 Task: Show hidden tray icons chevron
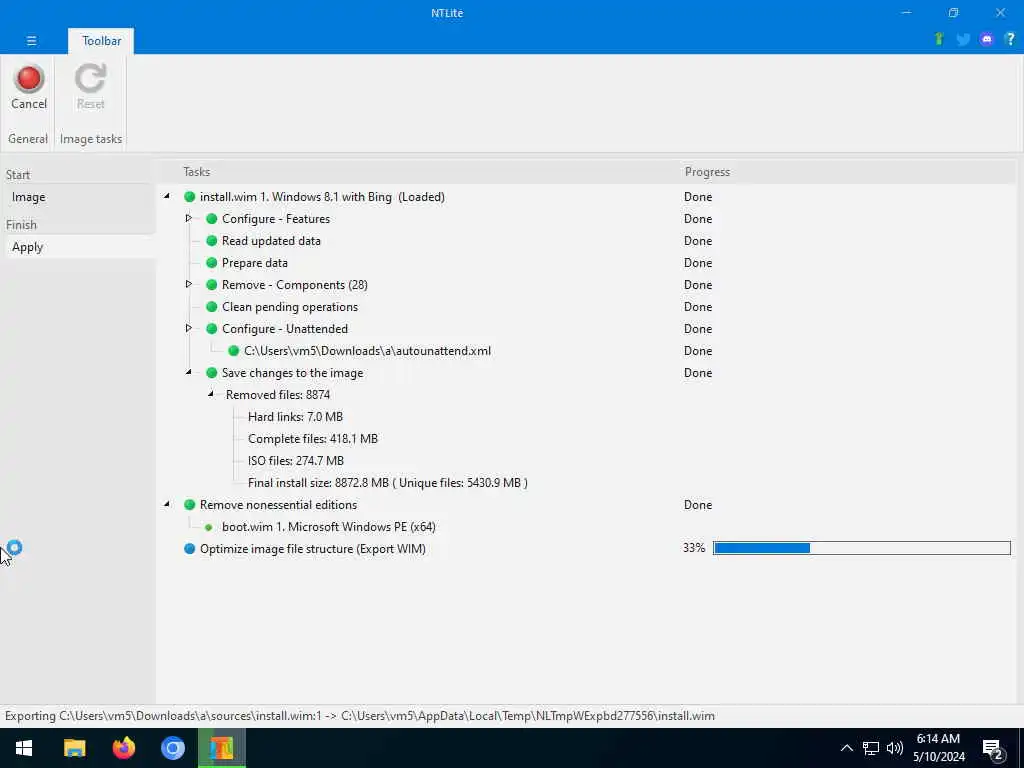846,748
